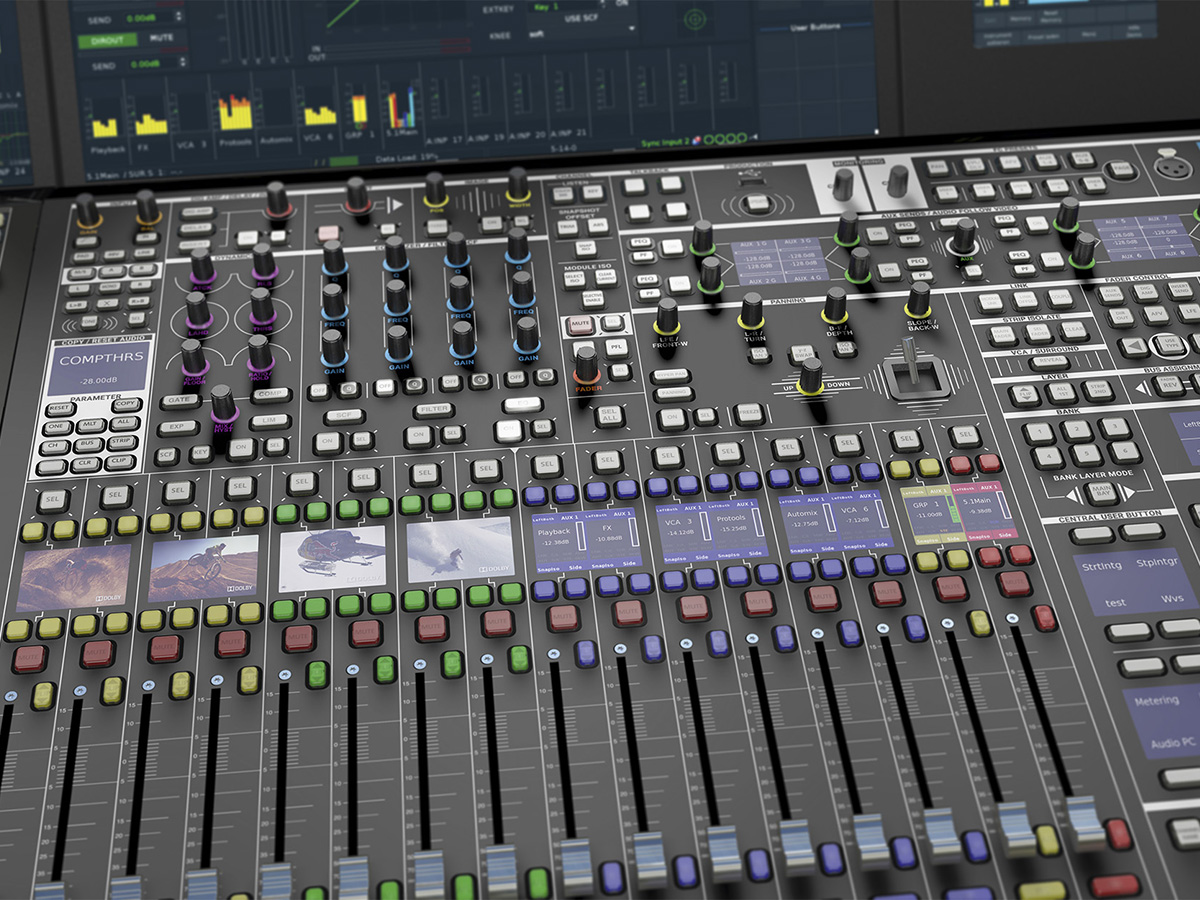Select bank button 2

1076,430
